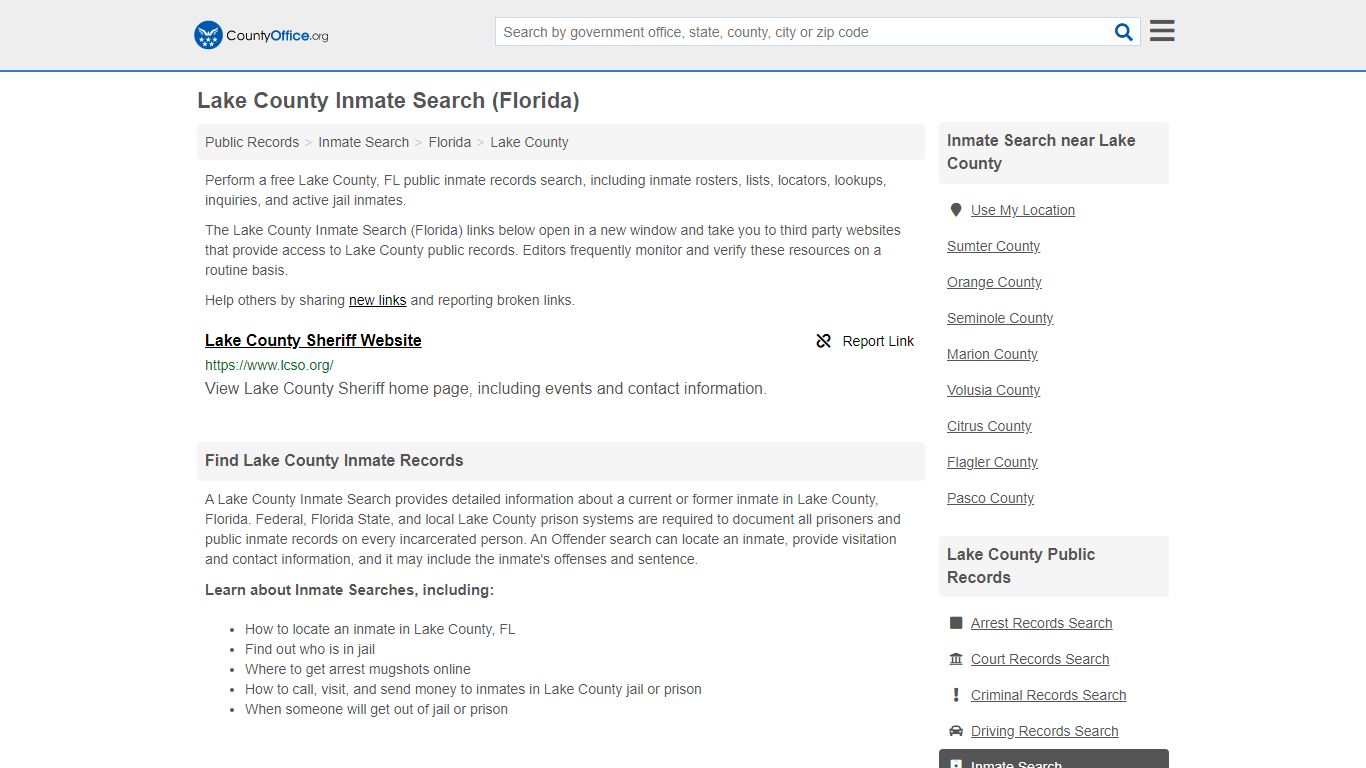Click the search magnifier icon
Viewport: 1366px width, 768px height.
(x=1124, y=32)
